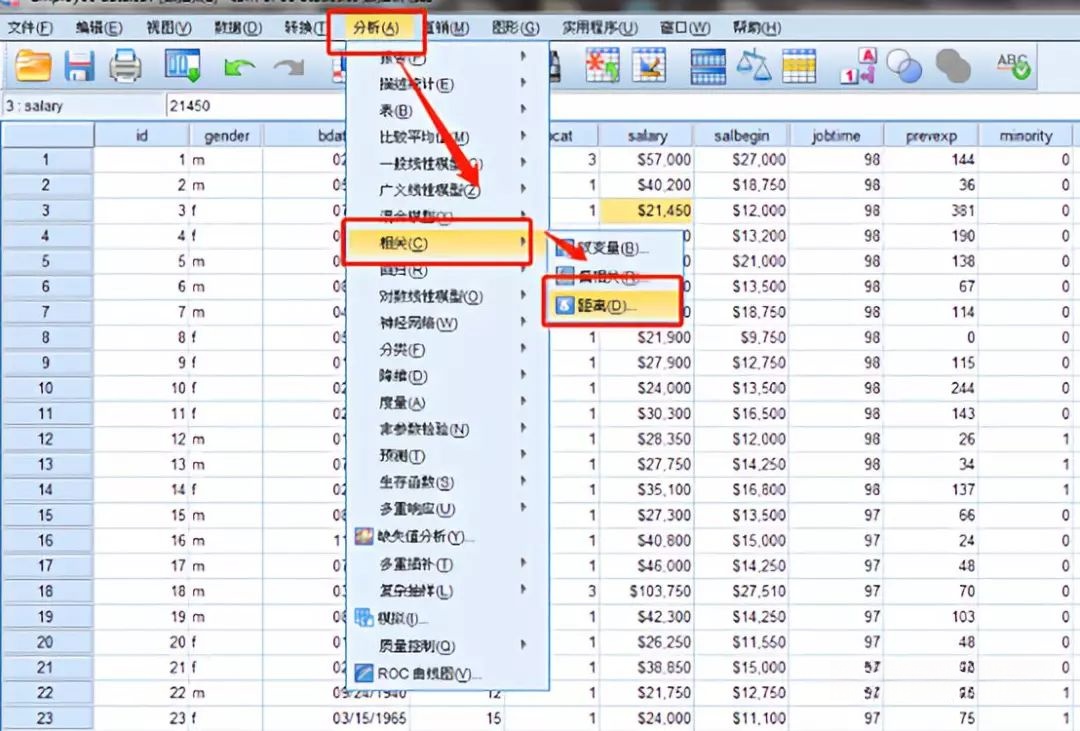1080x731 pixels.
Task: Expand the 复杂抽样(L) submenu
Action: 448,590
